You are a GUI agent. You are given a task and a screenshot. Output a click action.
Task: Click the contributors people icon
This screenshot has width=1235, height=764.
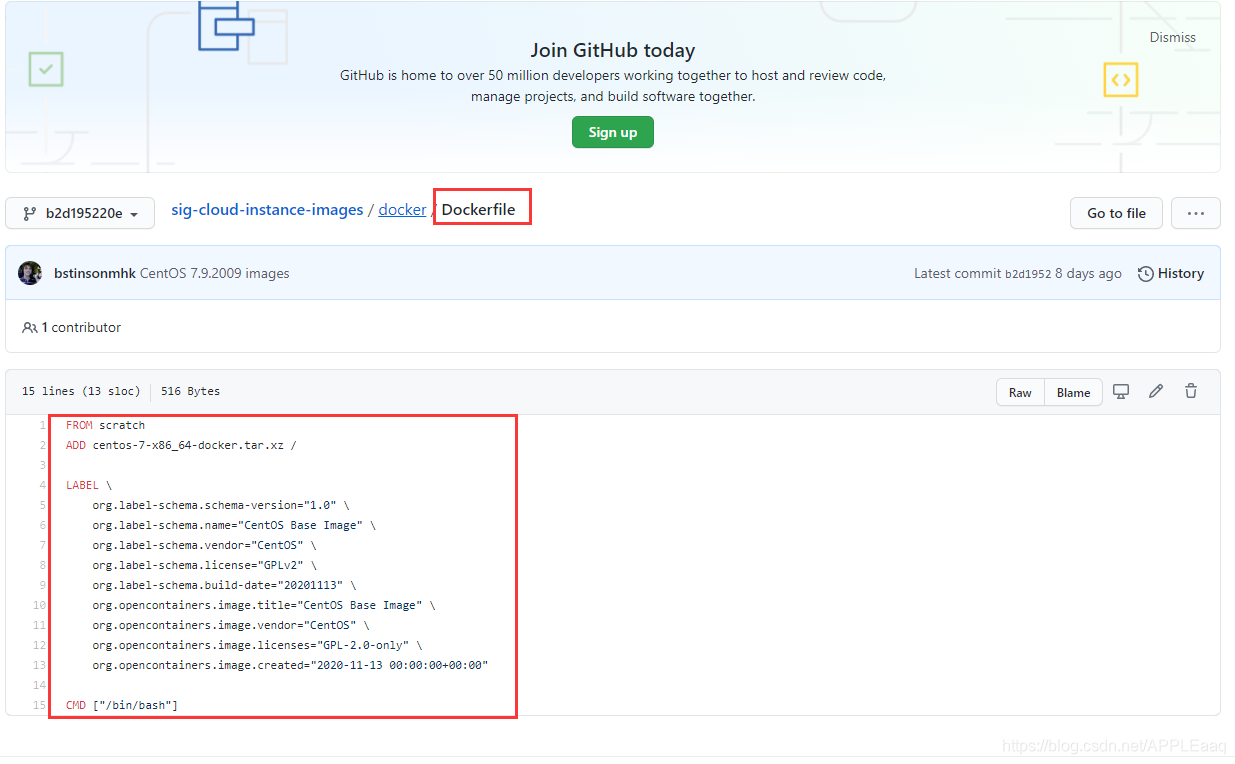point(30,327)
